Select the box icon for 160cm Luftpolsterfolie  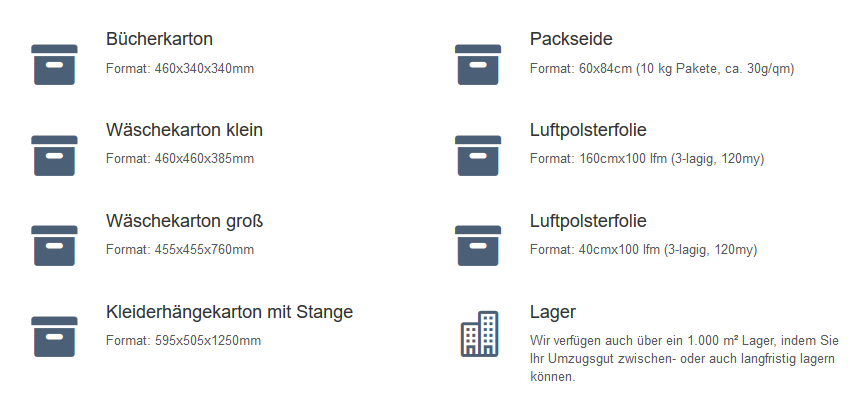pos(478,156)
